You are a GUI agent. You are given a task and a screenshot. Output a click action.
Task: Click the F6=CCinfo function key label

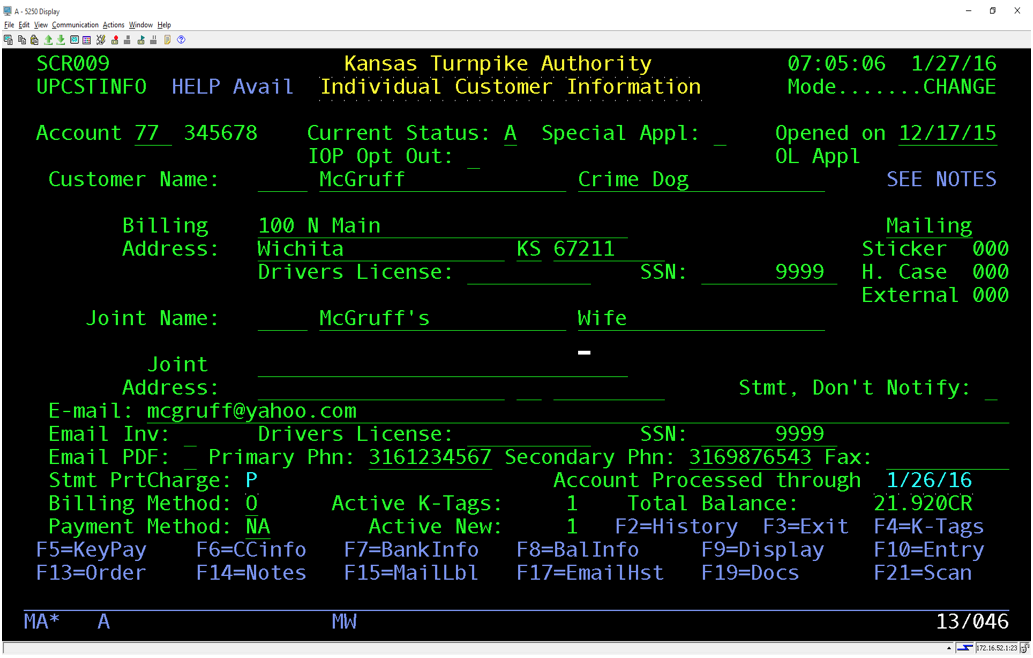click(251, 549)
